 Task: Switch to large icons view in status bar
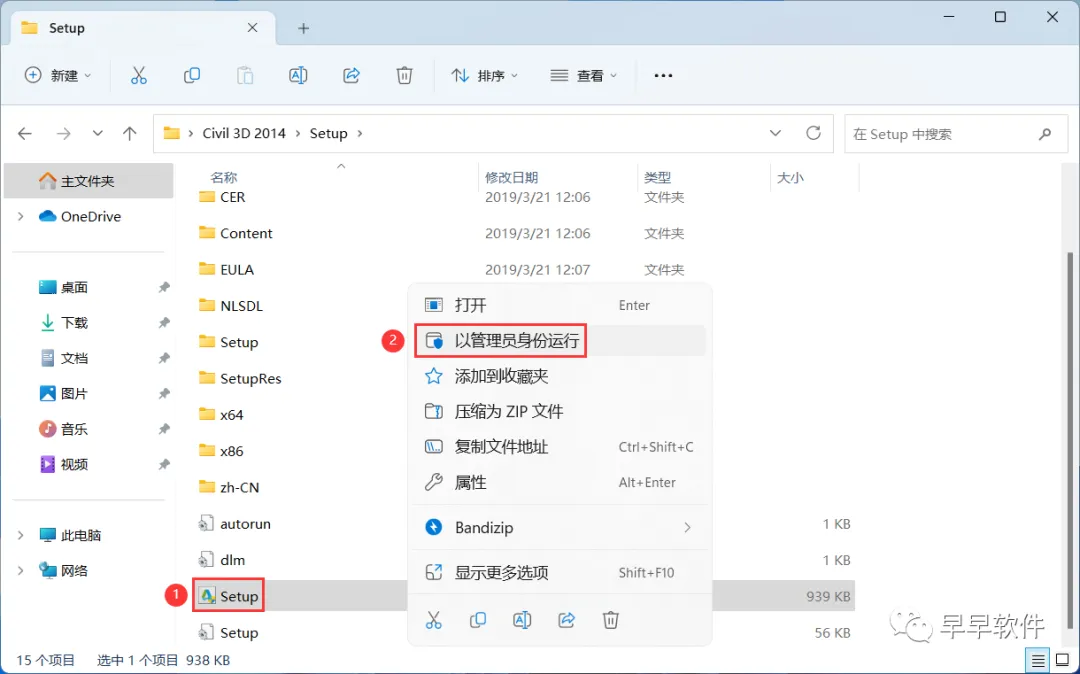(1061, 660)
